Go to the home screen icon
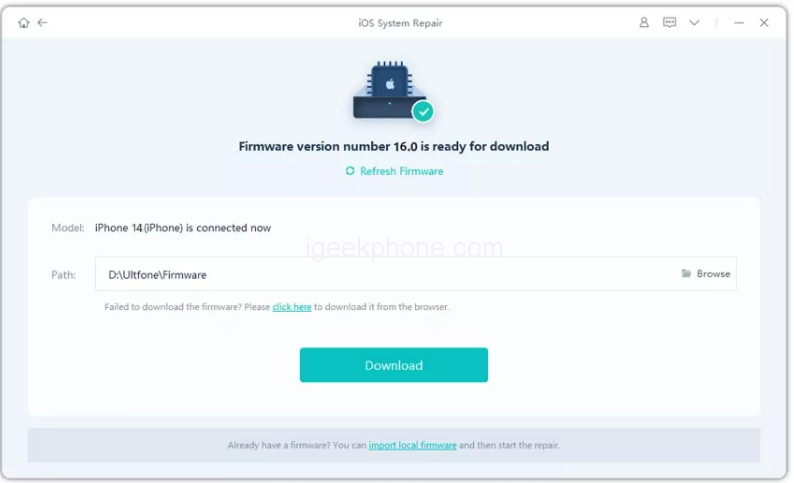 click(23, 23)
